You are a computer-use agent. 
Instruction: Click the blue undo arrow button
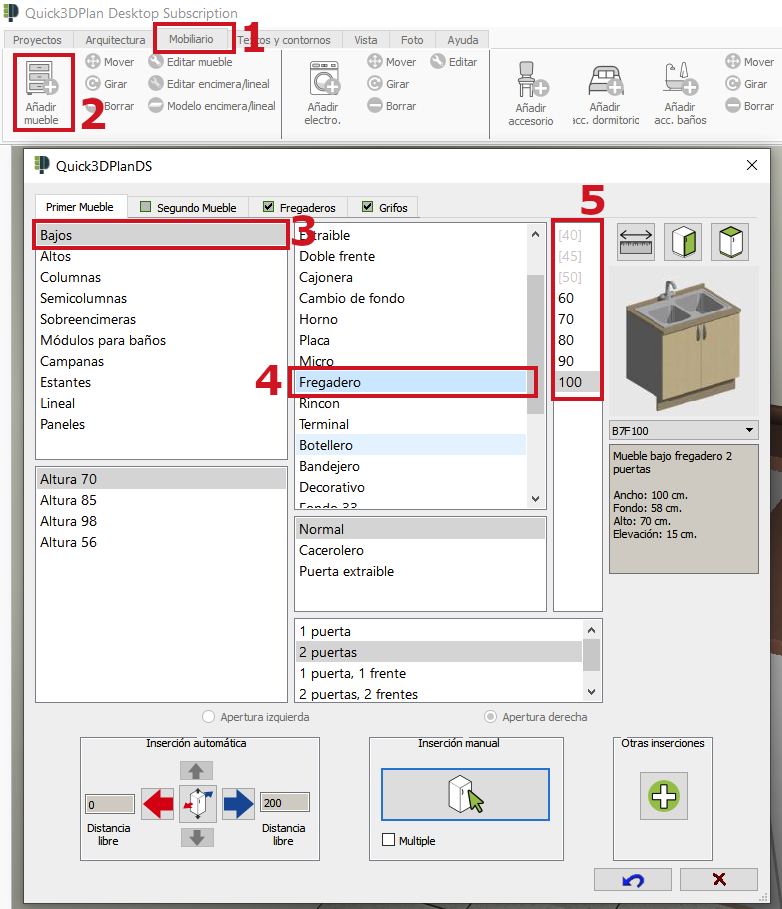(x=633, y=879)
